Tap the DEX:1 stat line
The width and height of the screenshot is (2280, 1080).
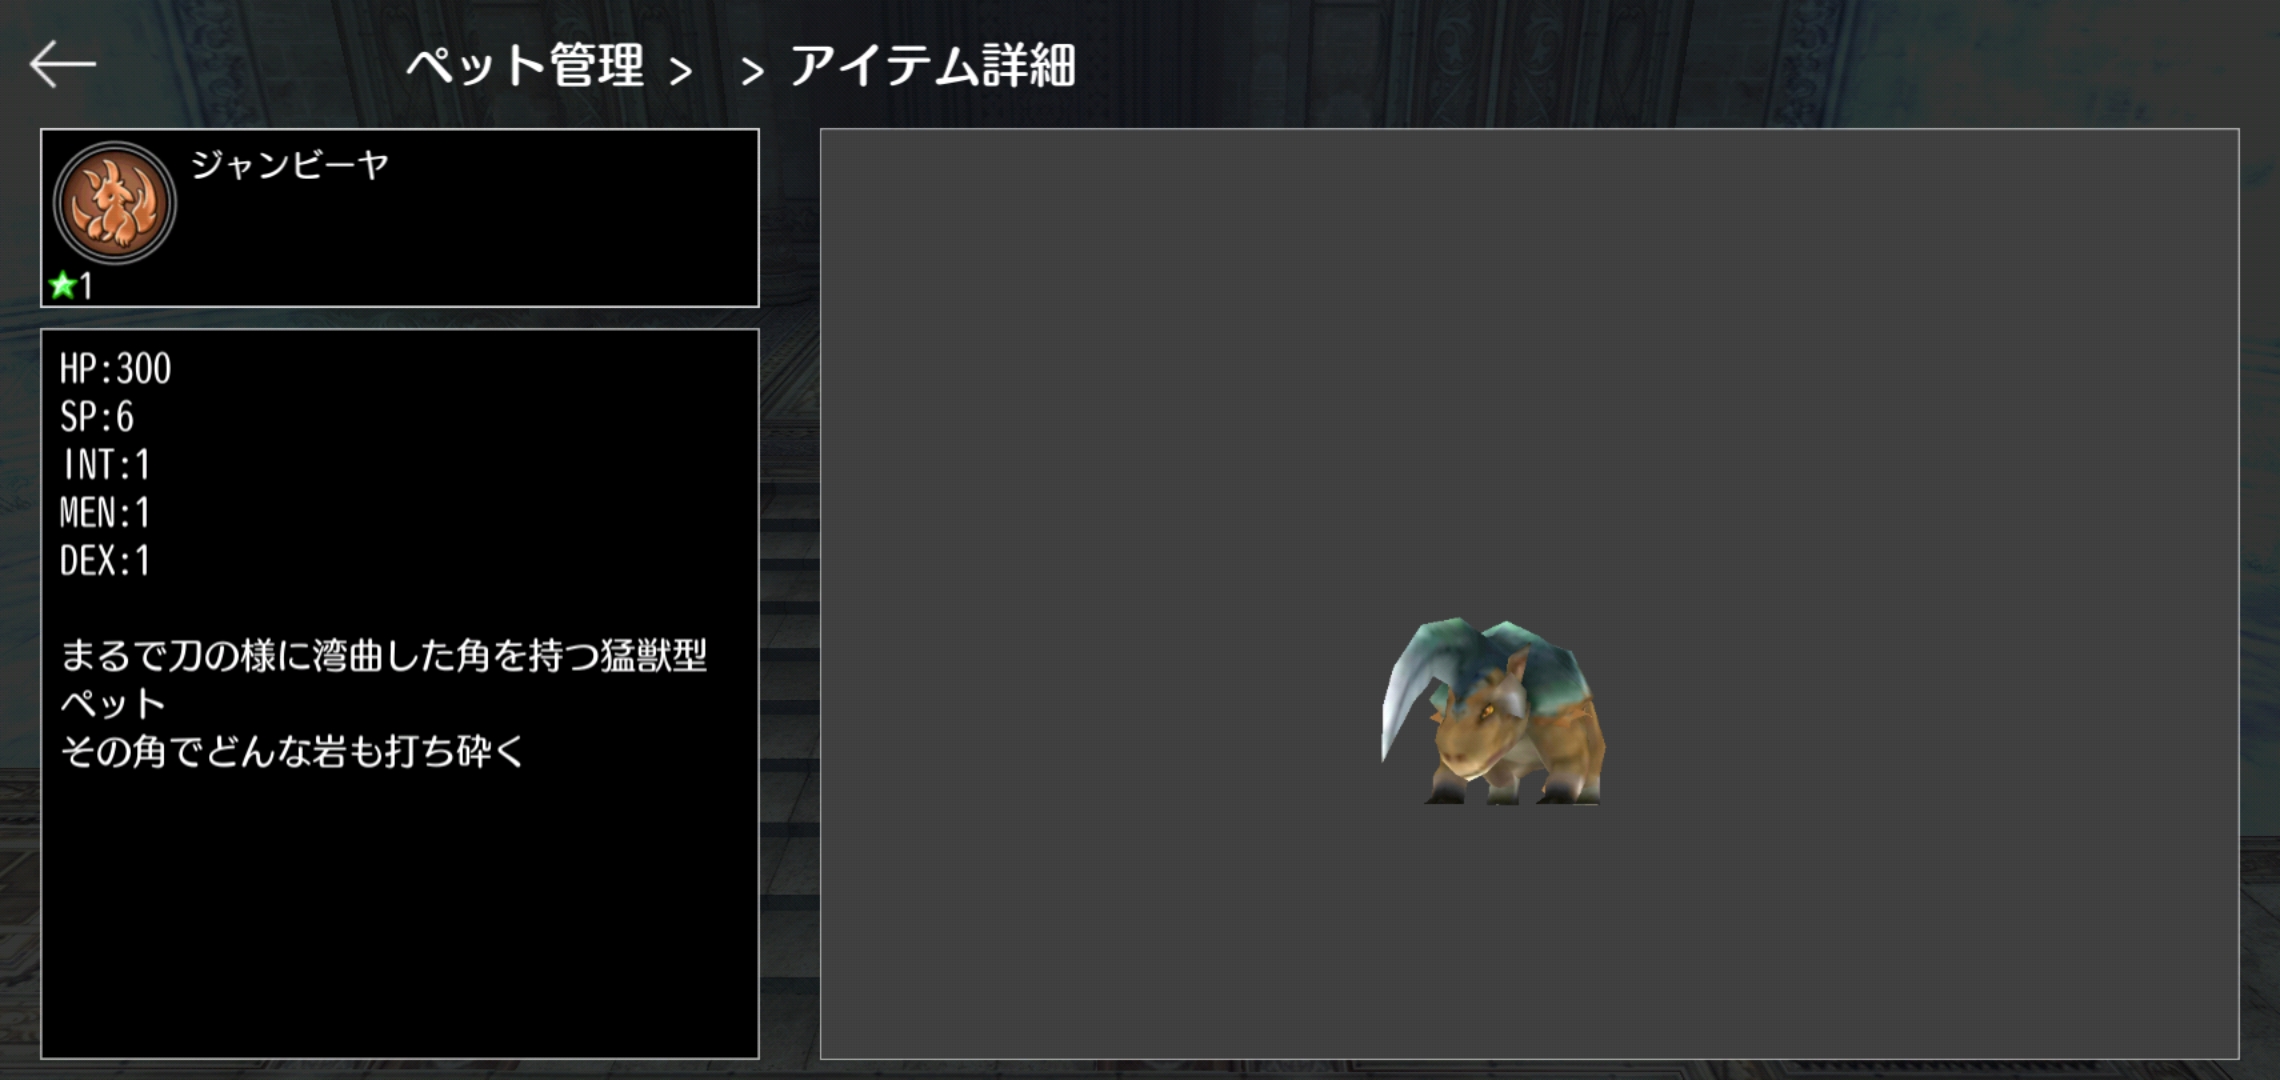(x=104, y=561)
